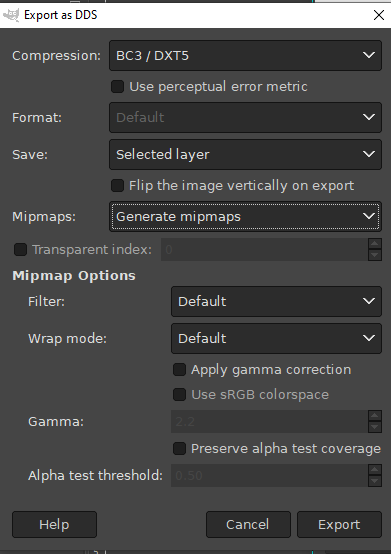Click the Gamma value field showing 2.2
391x554 pixels.
click(x=269, y=422)
